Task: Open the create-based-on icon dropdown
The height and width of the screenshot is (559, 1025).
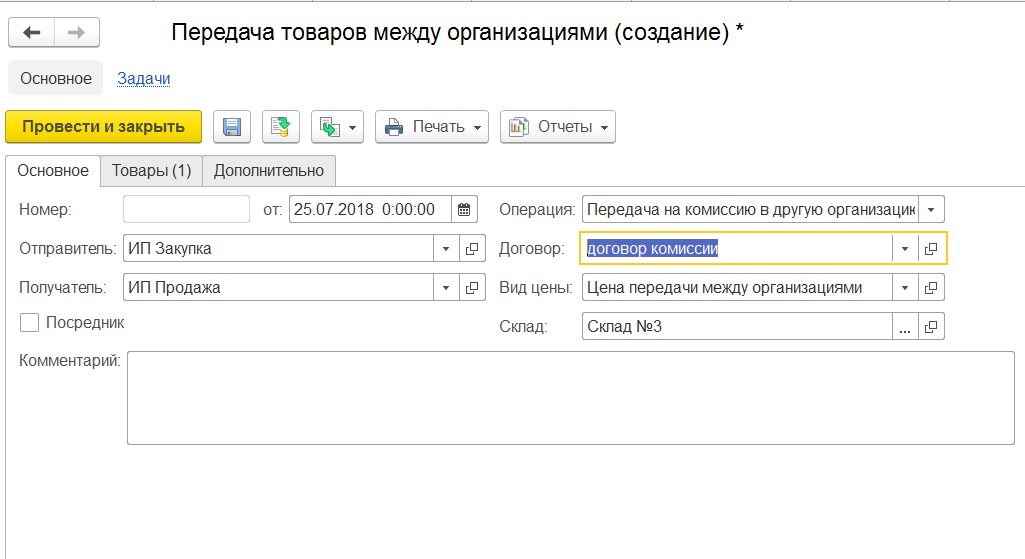Action: (x=337, y=127)
